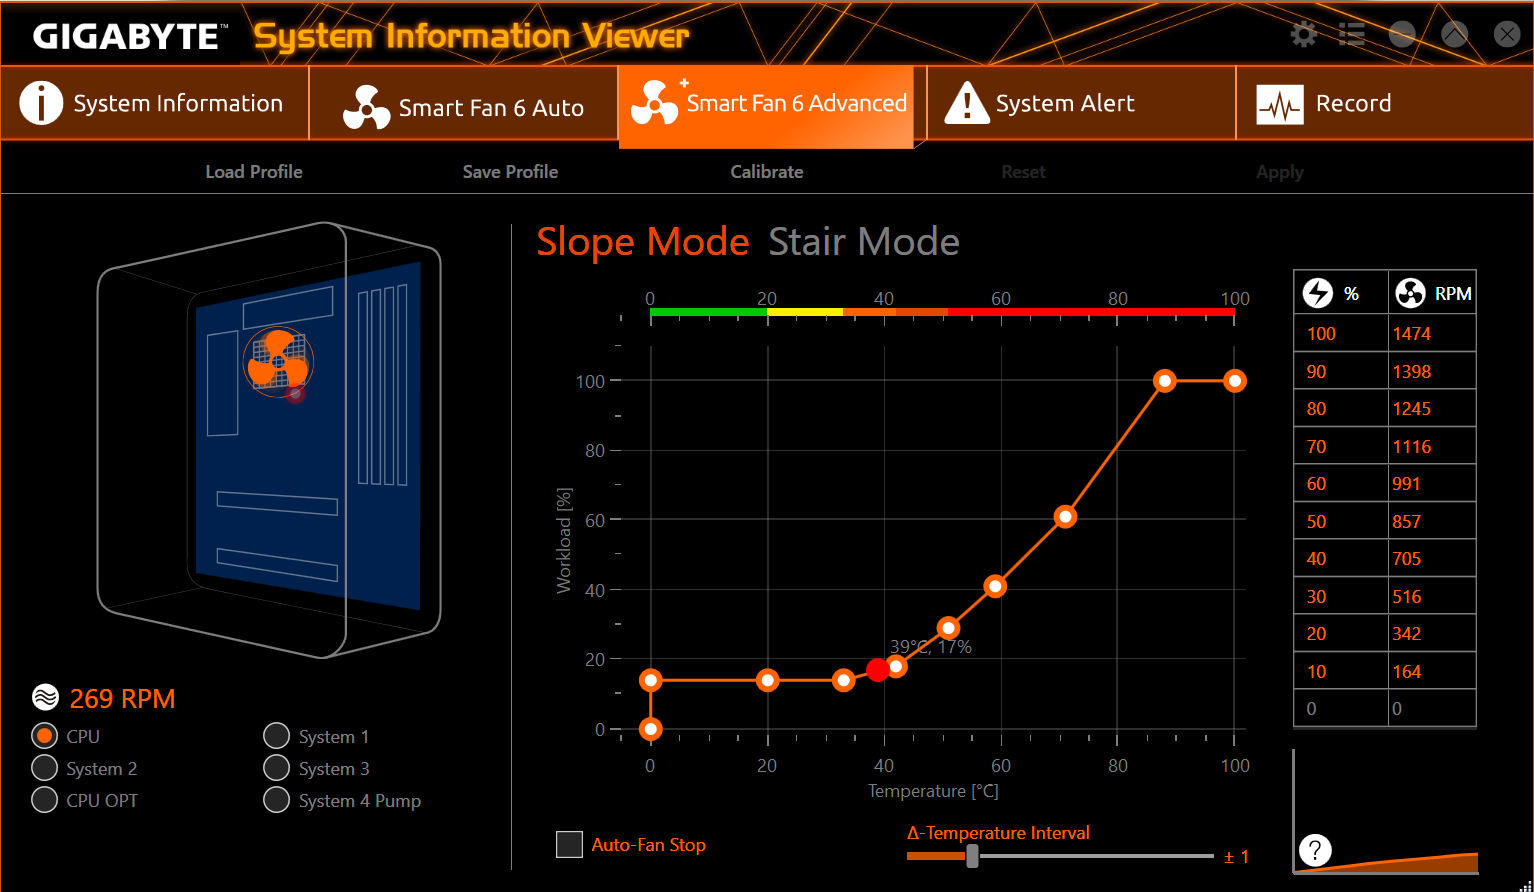Enable the Auto-Fan Stop checkbox
Viewport: 1534px width, 892px height.
(569, 844)
